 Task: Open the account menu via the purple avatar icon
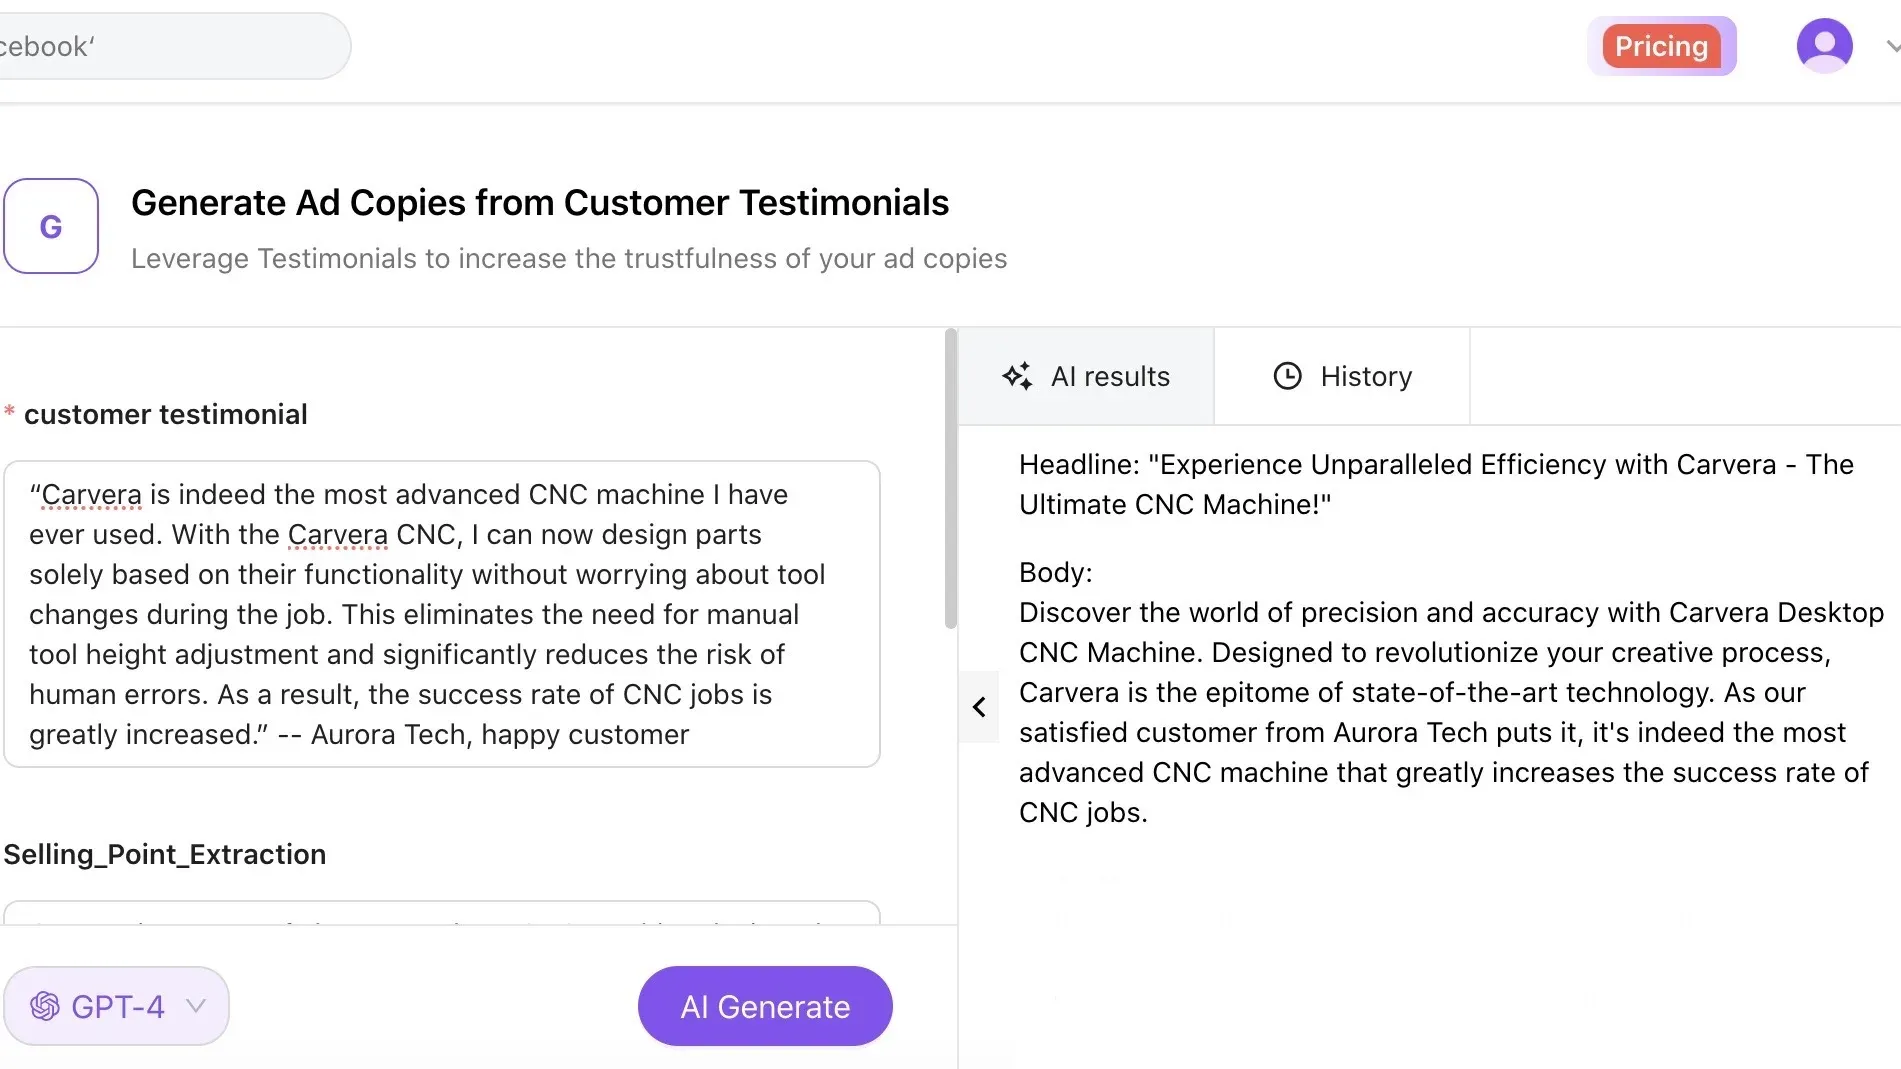(1824, 45)
